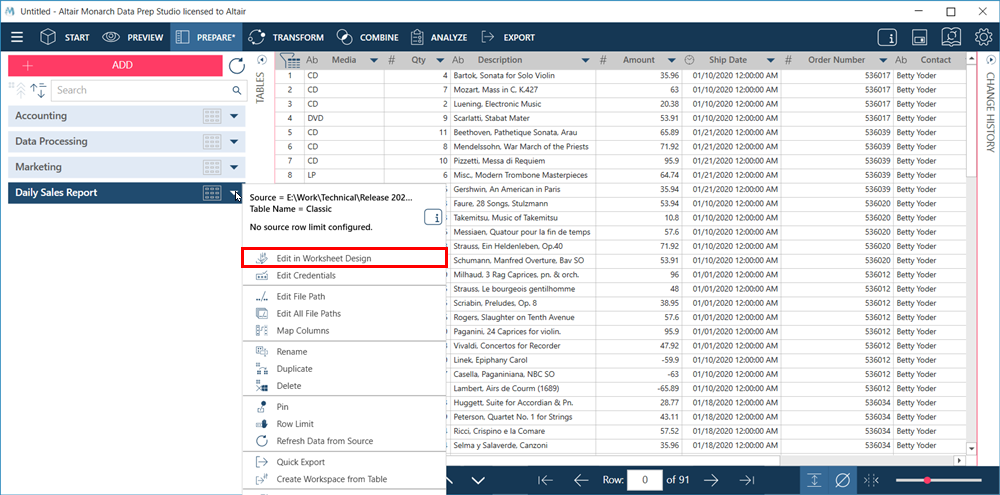The width and height of the screenshot is (1000, 495).
Task: Jump to last row arrow
Action: pos(747,480)
